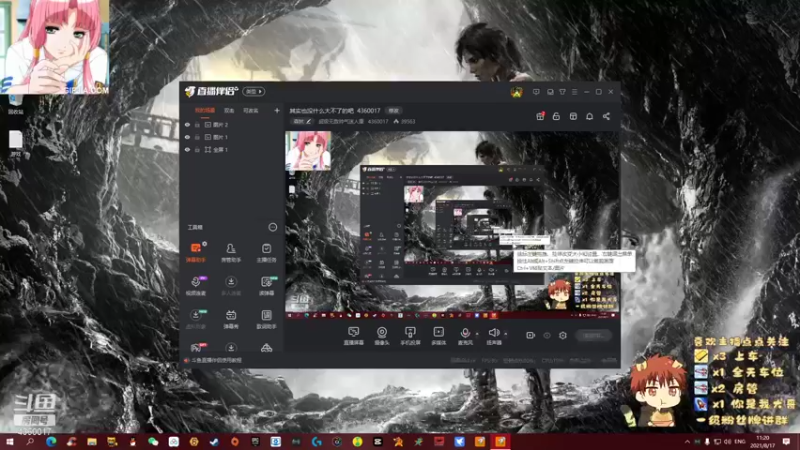The width and height of the screenshot is (800, 450).
Task: Add a 多媒体 multimedia source
Action: click(438, 336)
